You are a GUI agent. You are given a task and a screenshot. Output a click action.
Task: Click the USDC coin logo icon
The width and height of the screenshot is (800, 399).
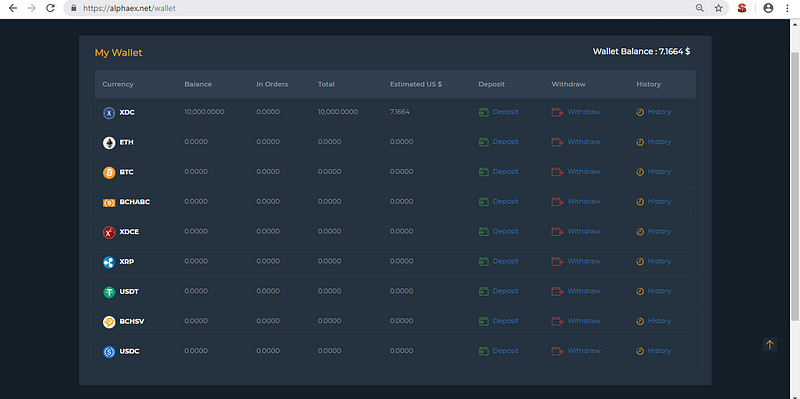[x=109, y=352]
